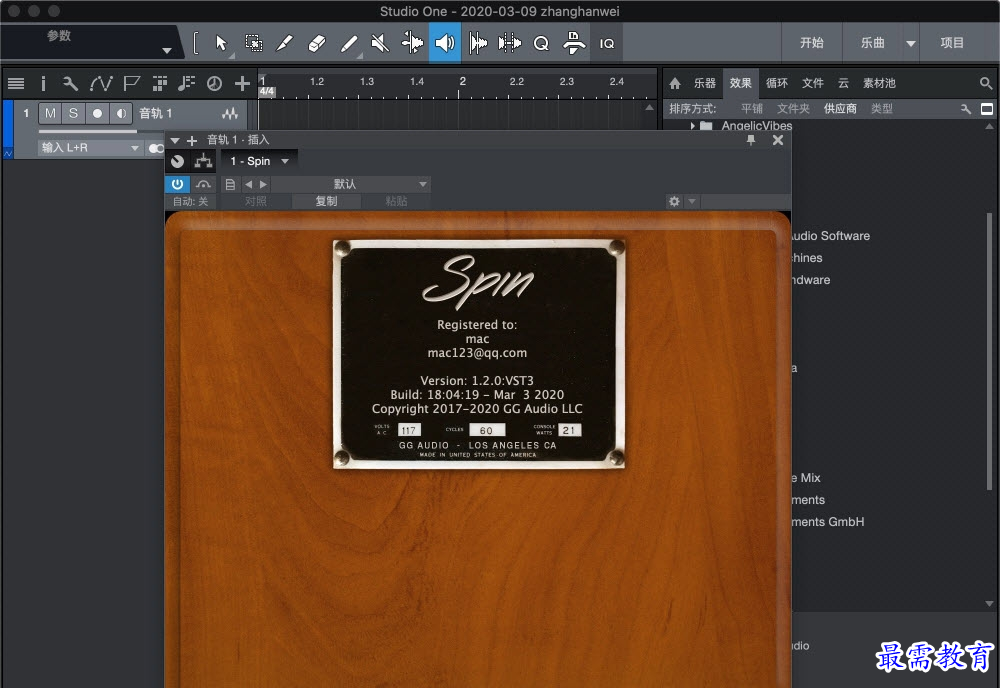Open the 1 - Spin plugin dropdown
The width and height of the screenshot is (1000, 688).
259,161
